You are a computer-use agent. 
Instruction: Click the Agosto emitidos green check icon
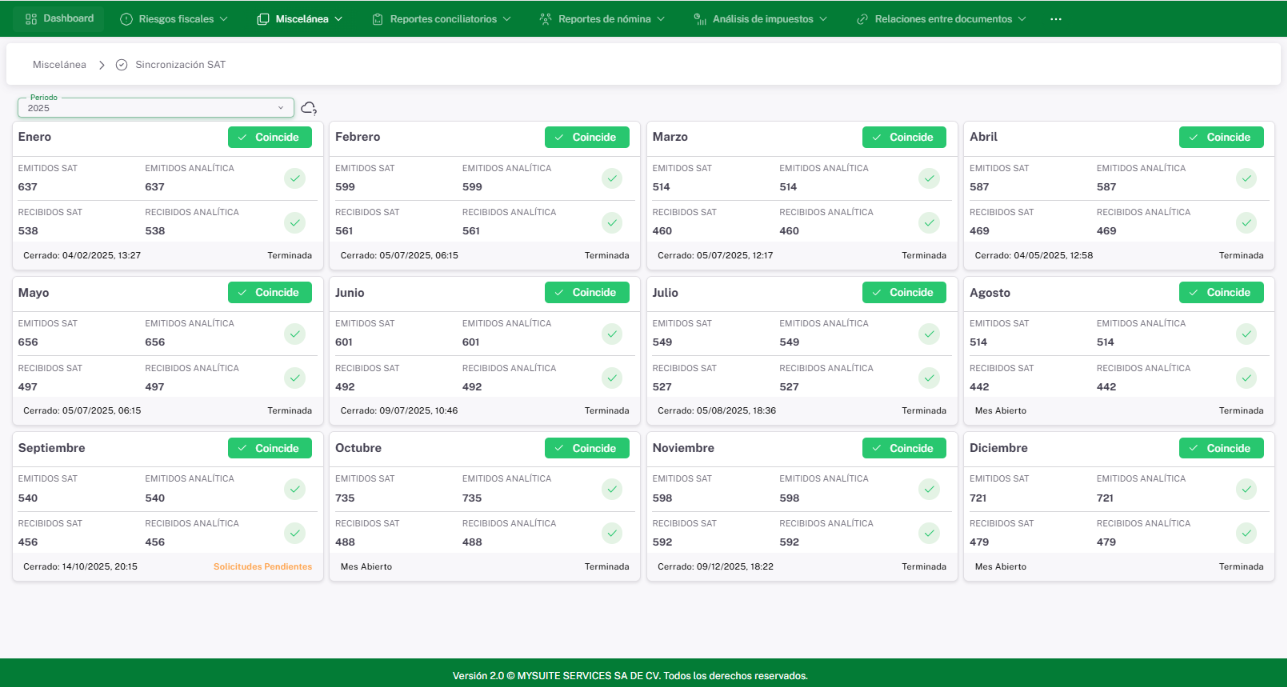pos(1246,334)
